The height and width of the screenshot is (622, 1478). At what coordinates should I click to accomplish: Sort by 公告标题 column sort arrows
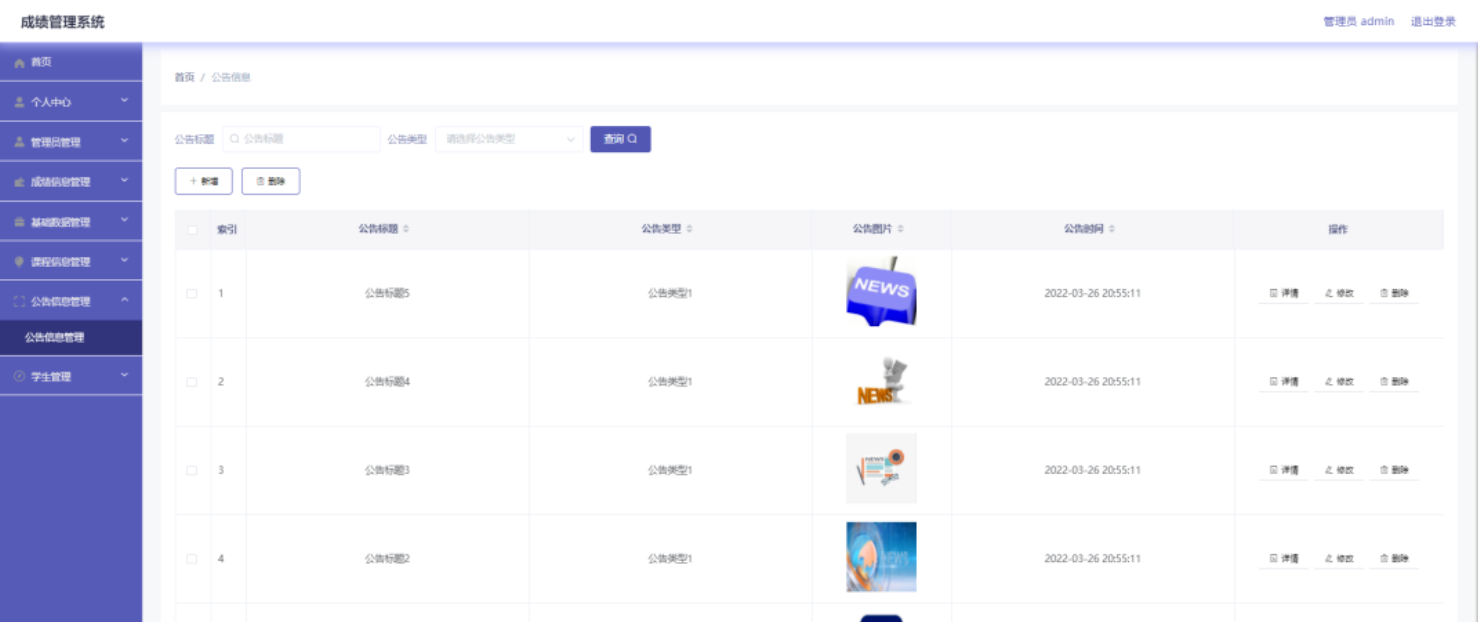coord(406,229)
